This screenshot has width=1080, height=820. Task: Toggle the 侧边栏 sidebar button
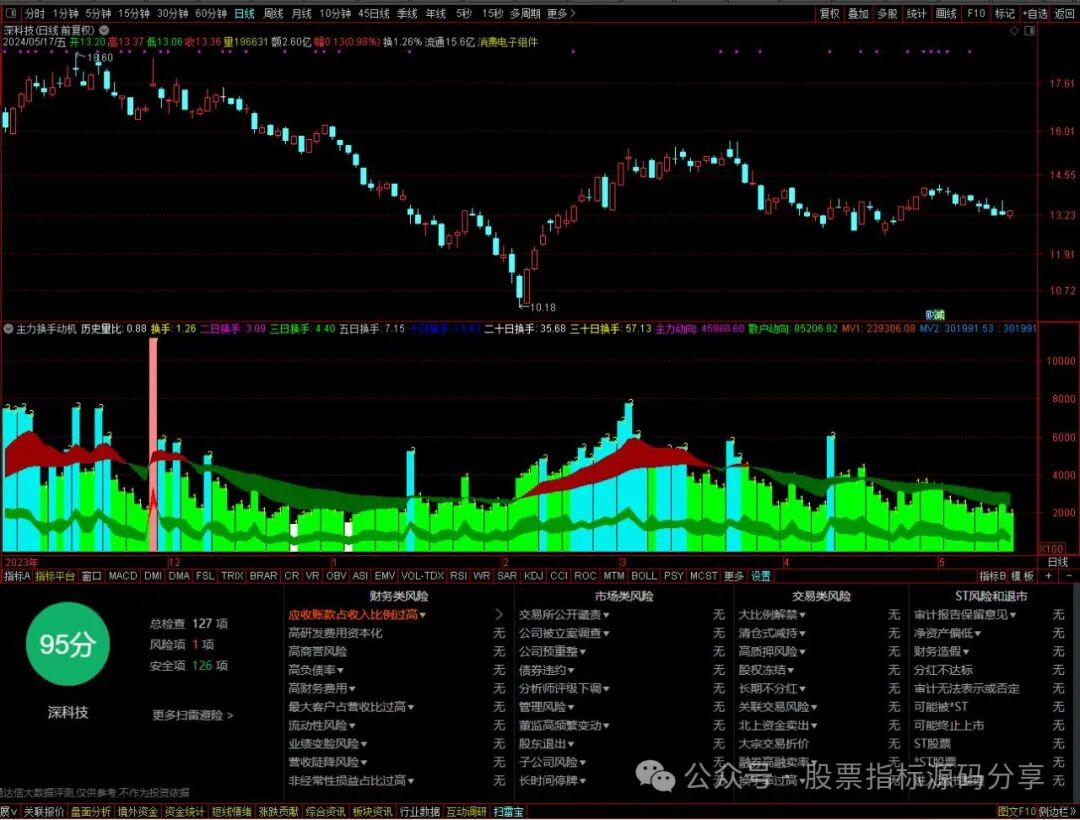click(1057, 812)
